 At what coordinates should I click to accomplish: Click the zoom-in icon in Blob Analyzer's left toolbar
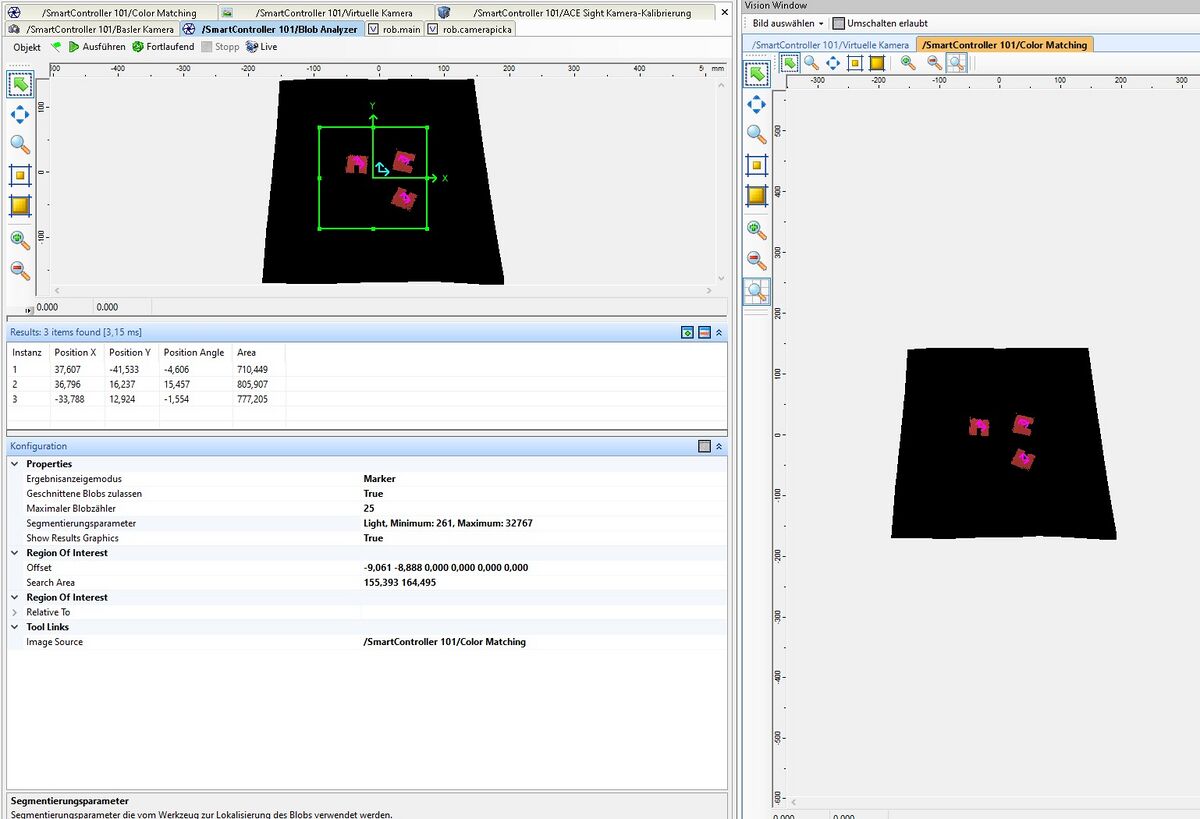coord(20,239)
